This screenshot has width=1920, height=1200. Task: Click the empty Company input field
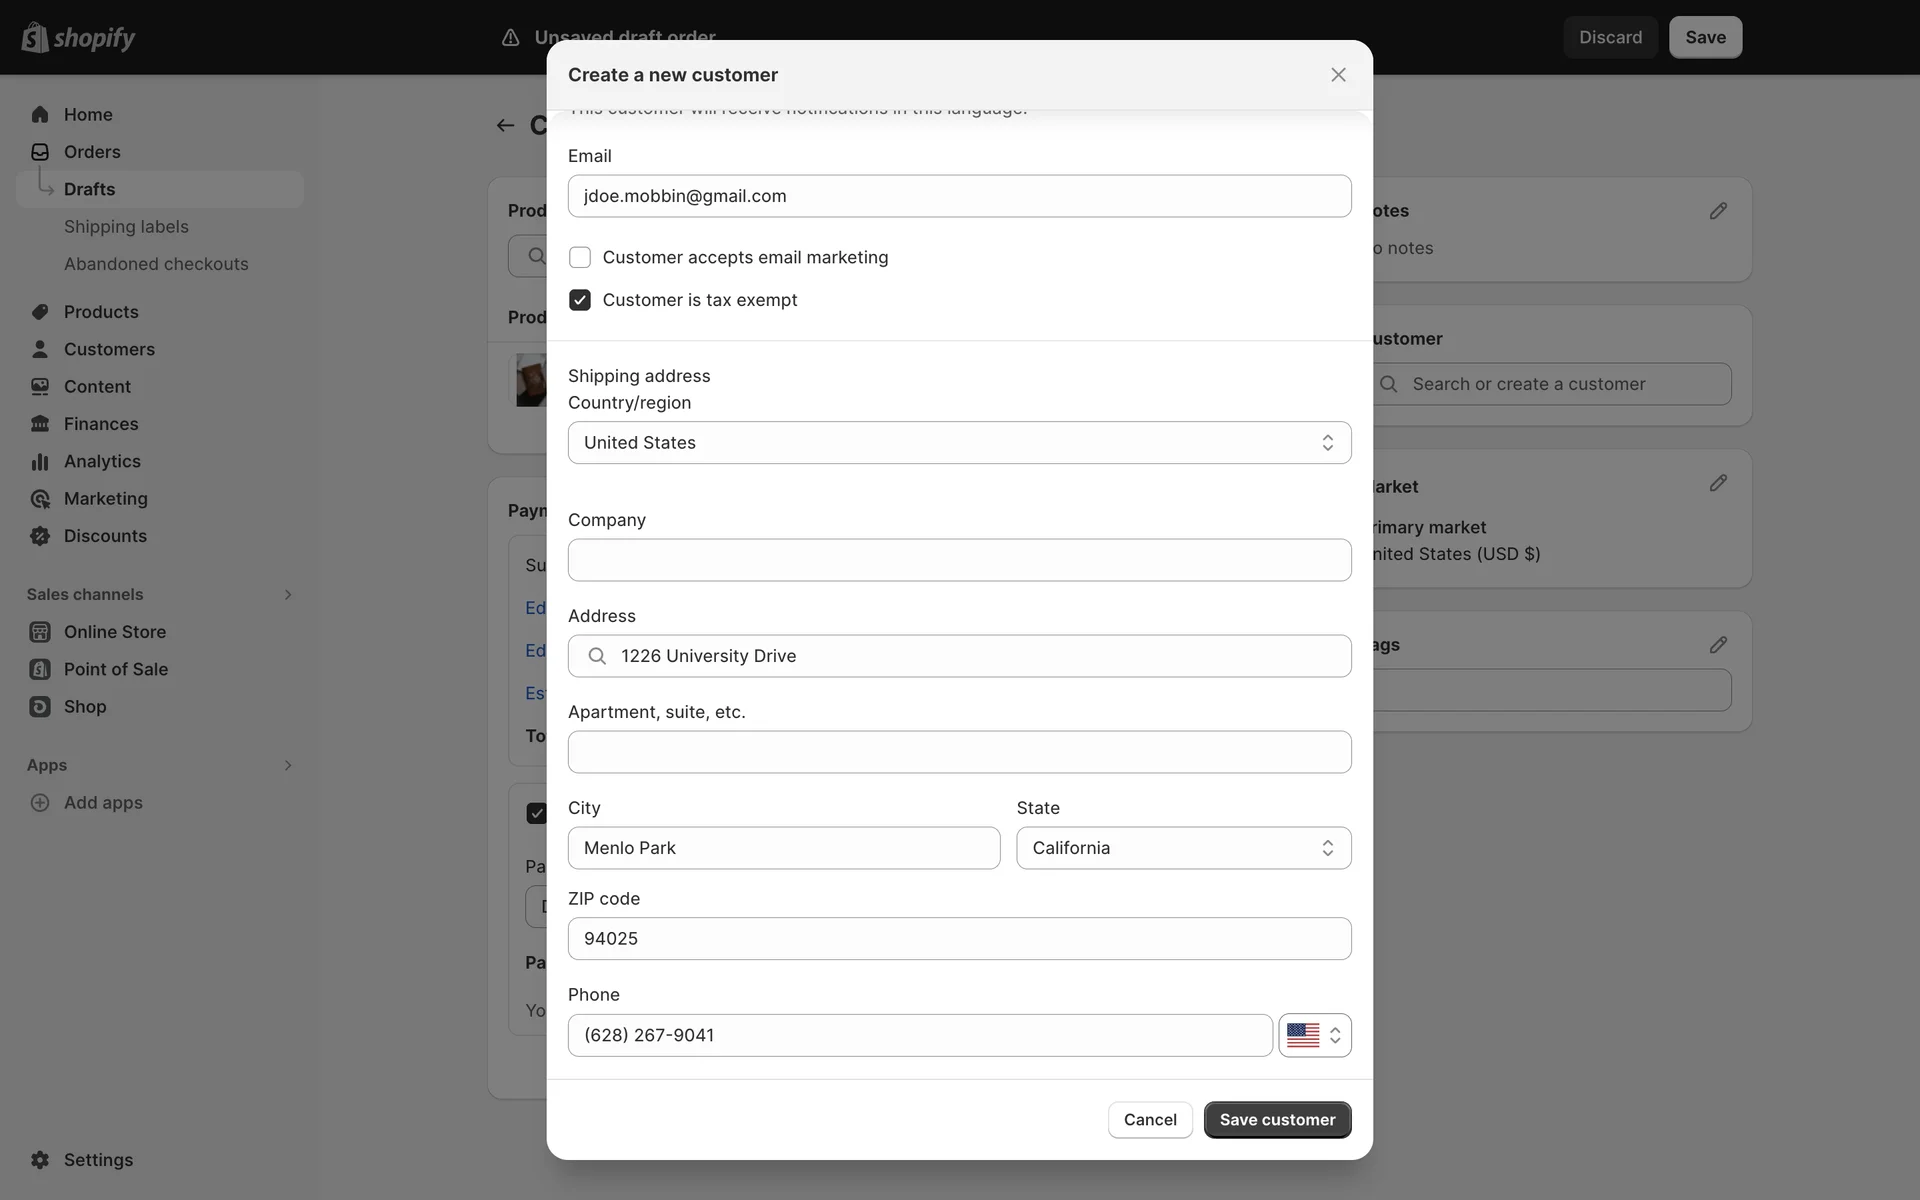pos(959,560)
